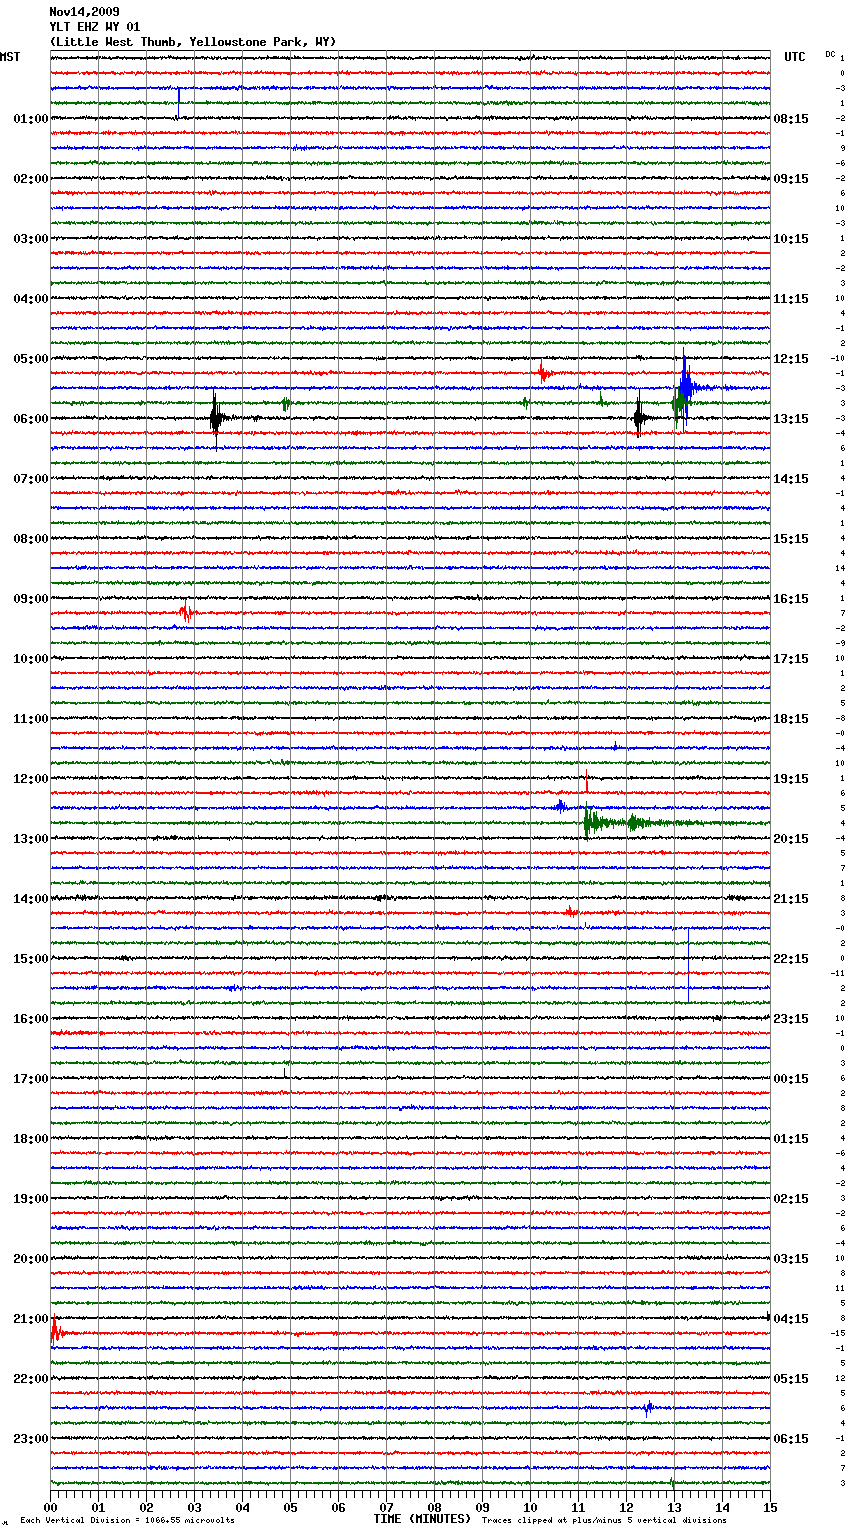850x1534 pixels.
Task: Click the "Each Vertical Division = 1066.55 microvolts" note
Action: point(127,1521)
